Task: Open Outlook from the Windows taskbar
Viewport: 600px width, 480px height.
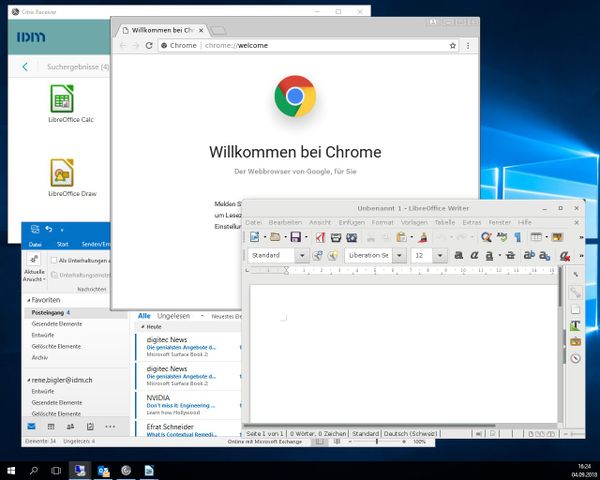Action: coord(103,470)
